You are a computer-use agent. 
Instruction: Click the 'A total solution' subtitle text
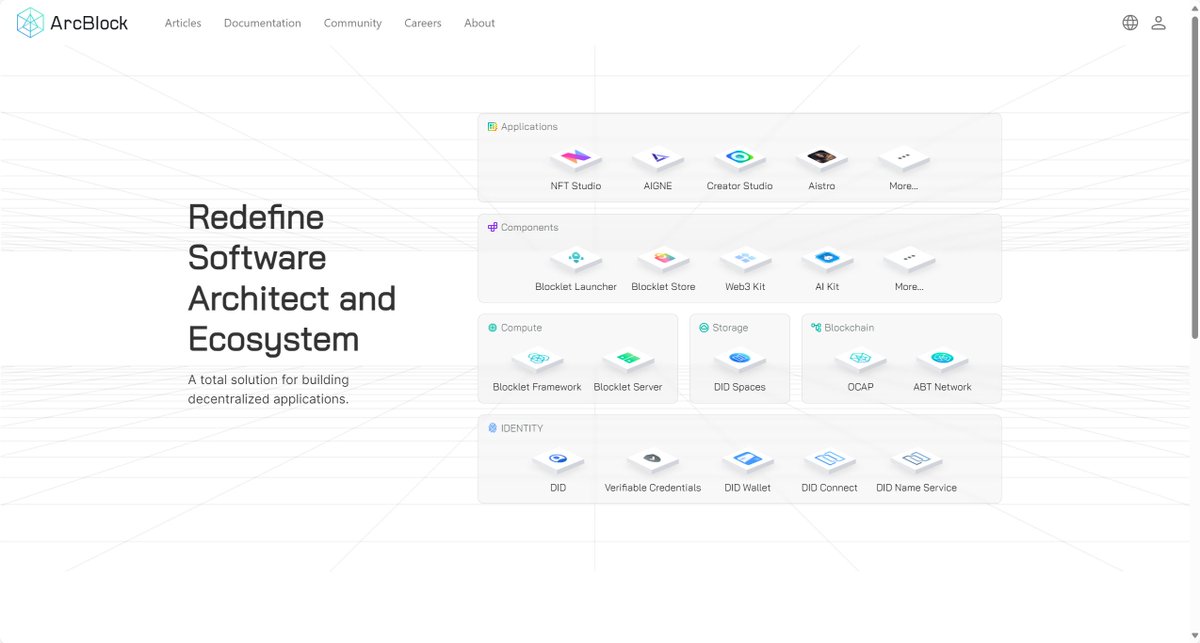point(268,389)
